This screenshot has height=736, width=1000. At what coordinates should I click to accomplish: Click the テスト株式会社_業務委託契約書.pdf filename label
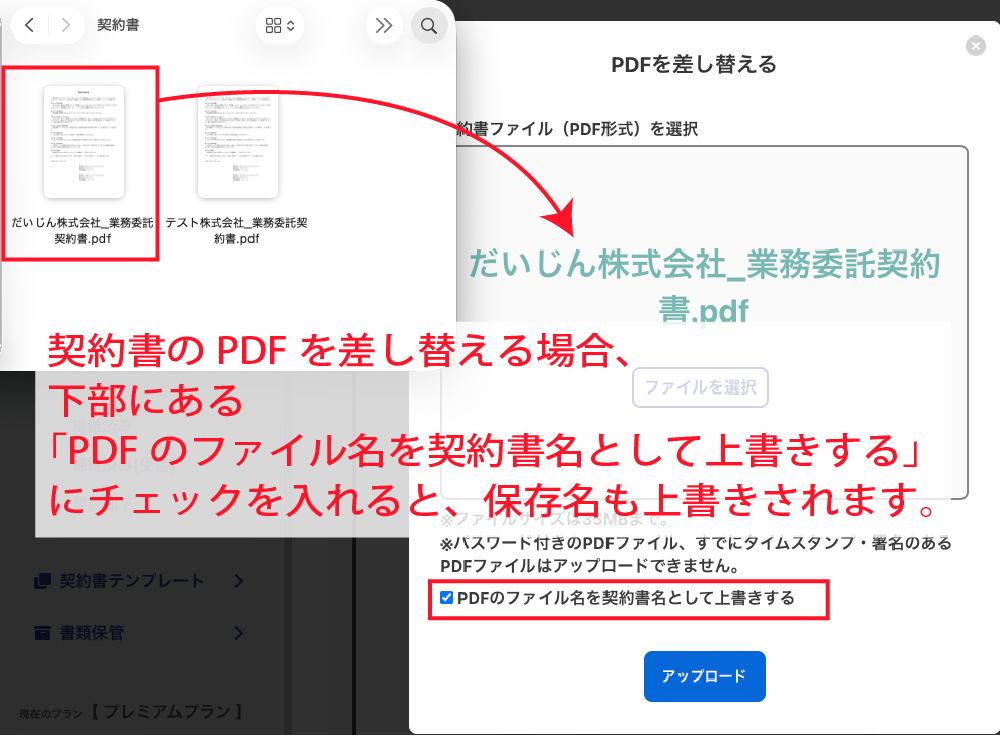point(237,231)
